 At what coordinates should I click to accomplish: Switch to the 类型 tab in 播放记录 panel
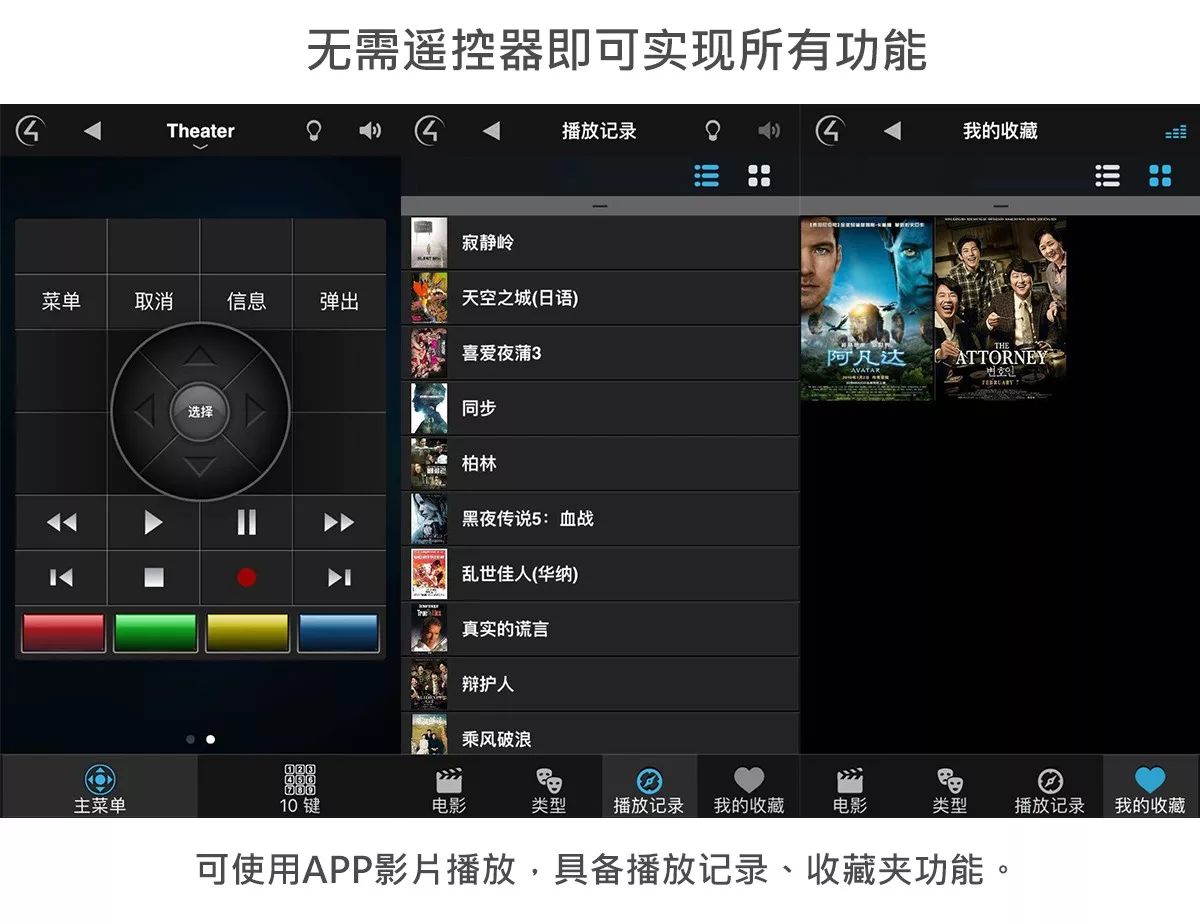pyautogui.click(x=549, y=789)
